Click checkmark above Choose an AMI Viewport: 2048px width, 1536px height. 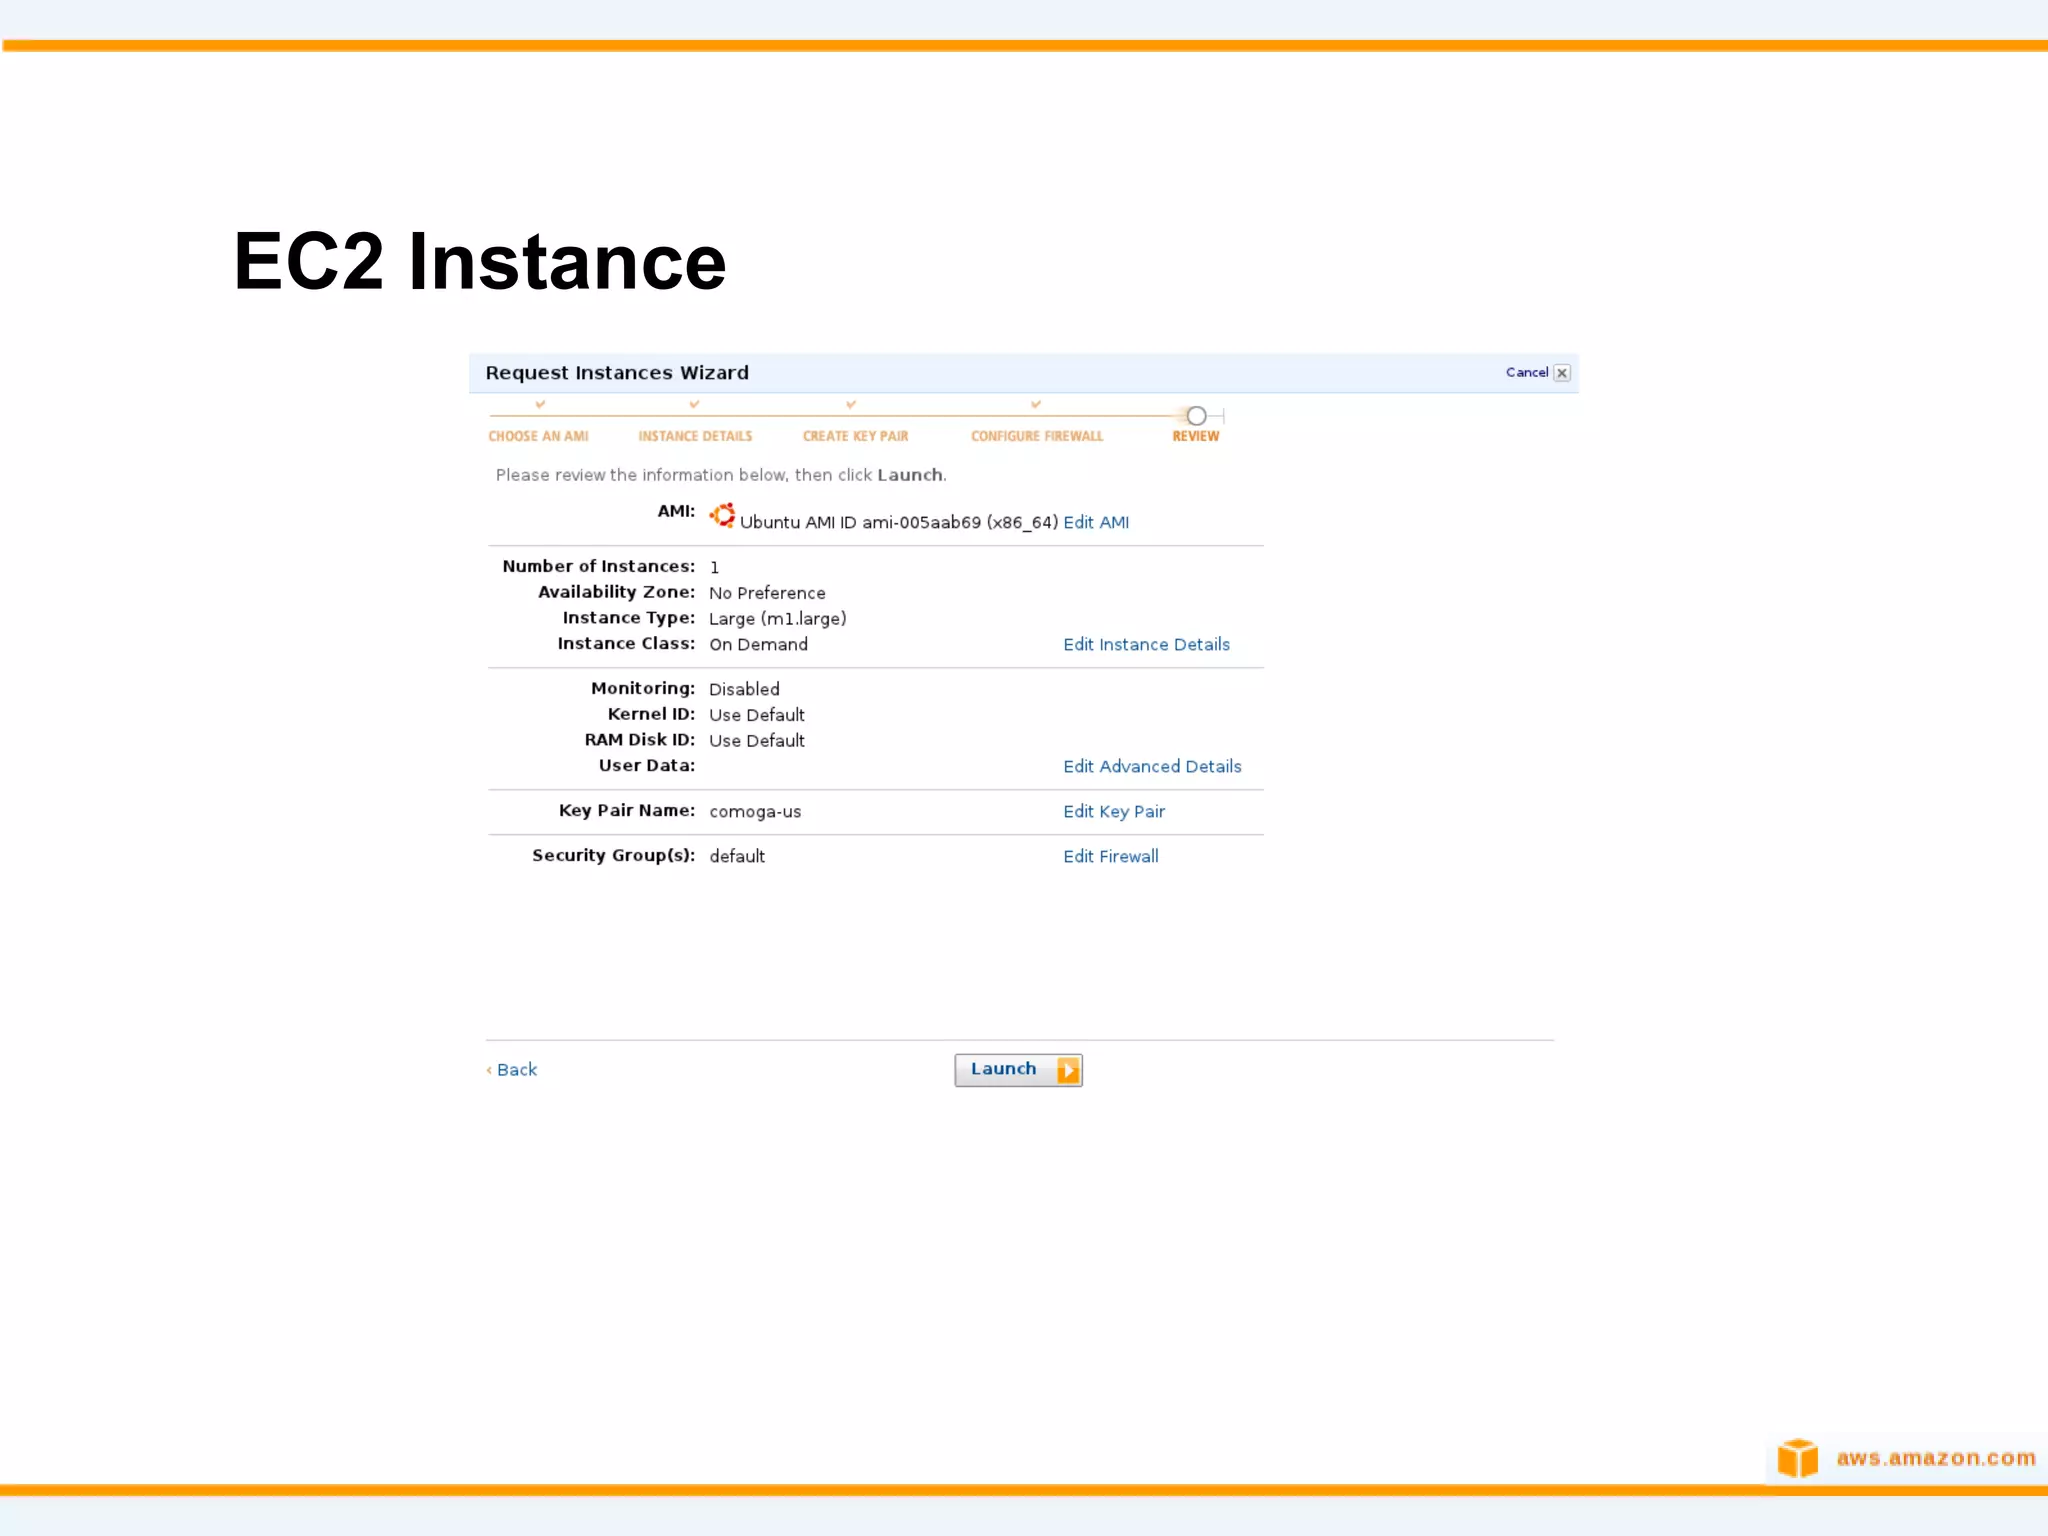coord(540,404)
